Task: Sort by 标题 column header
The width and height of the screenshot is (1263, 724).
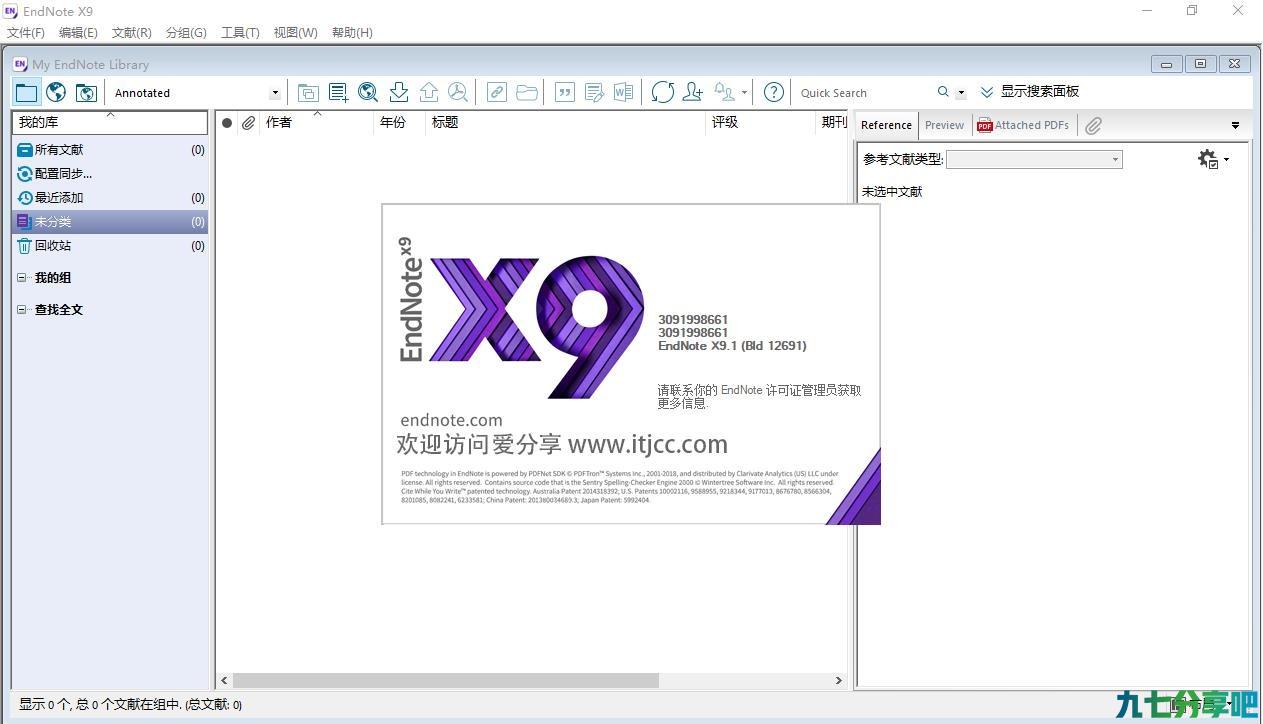Action: [566, 123]
